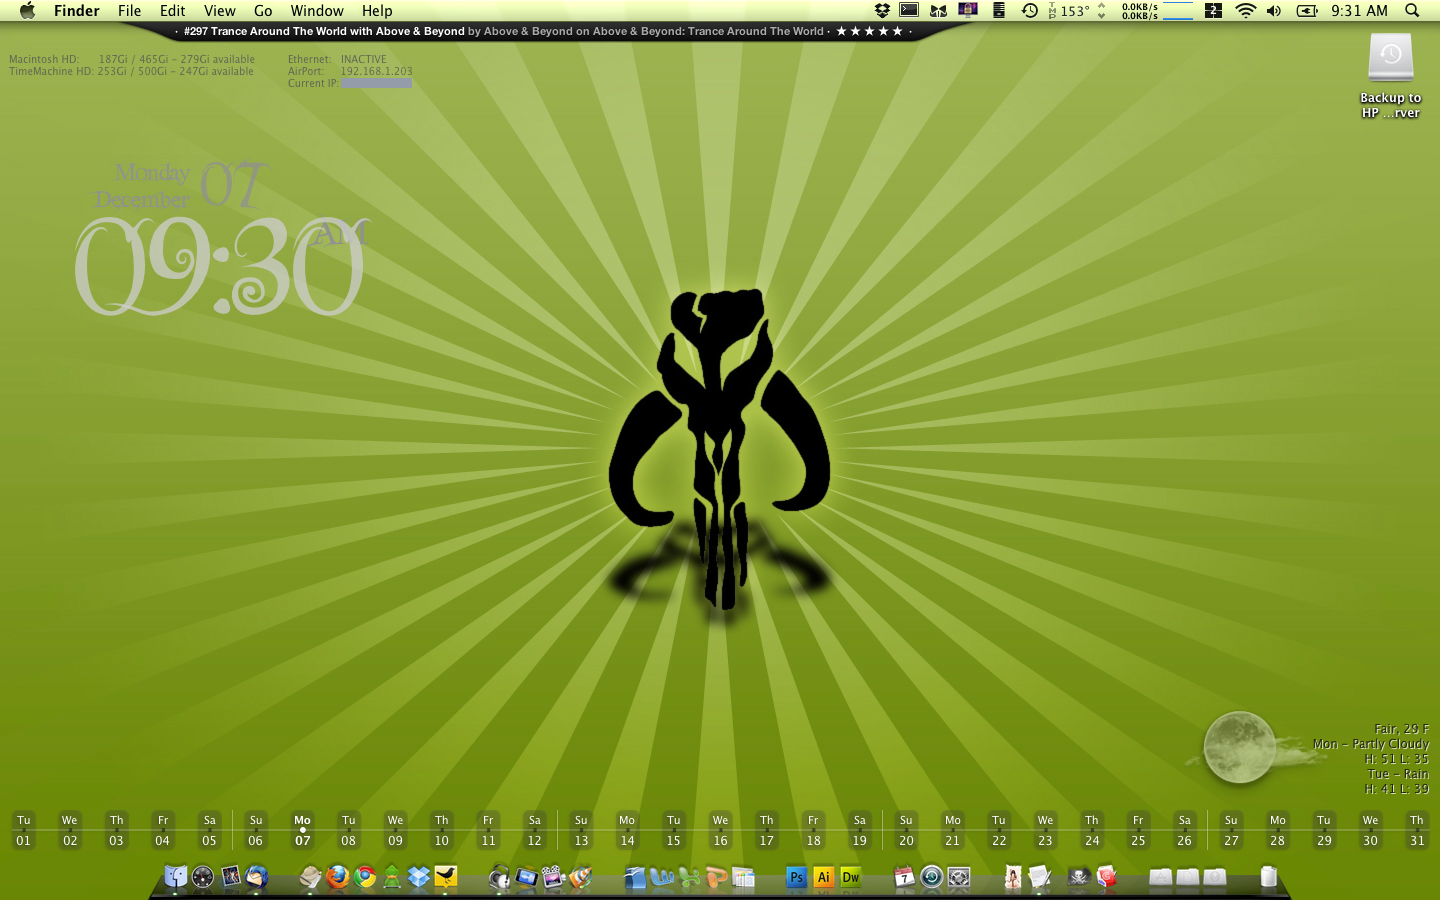Open the pirate flag app in dock
Image resolution: width=1440 pixels, height=900 pixels.
(1079, 877)
